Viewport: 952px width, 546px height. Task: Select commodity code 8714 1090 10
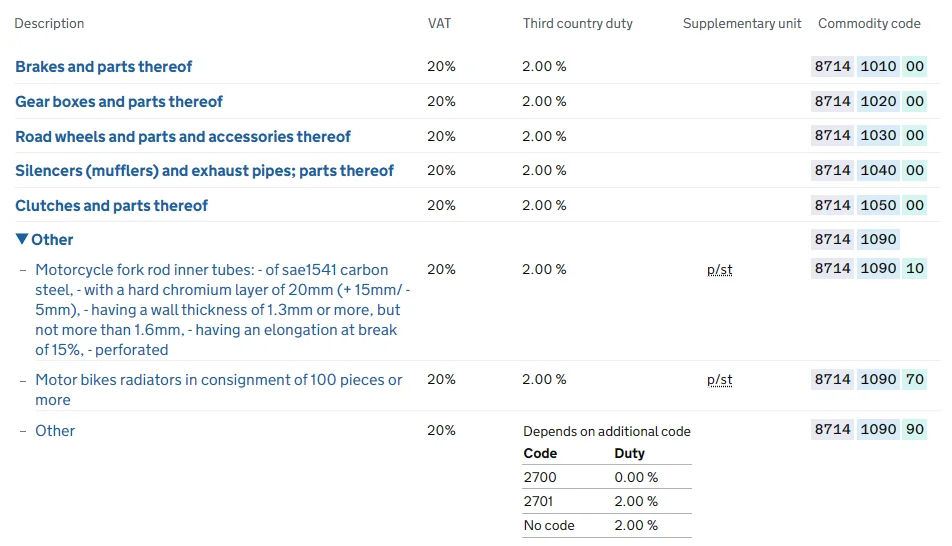pyautogui.click(x=869, y=269)
